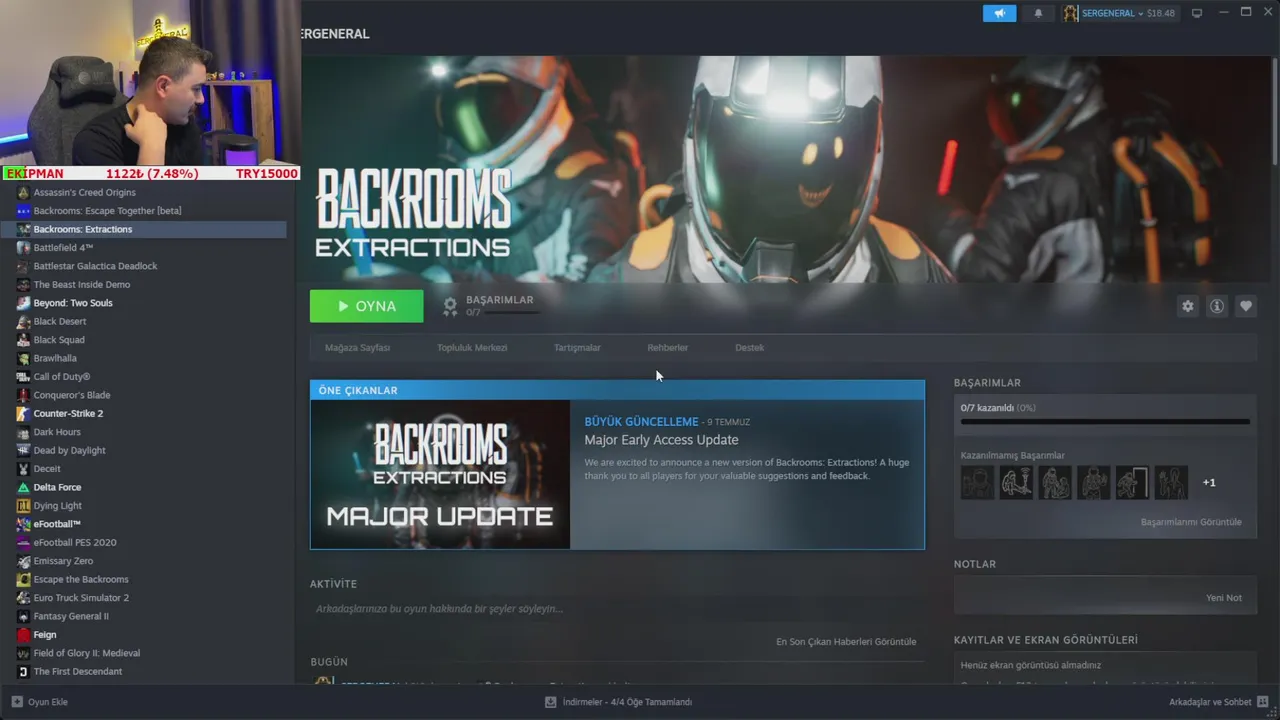
Task: Click the SERGENERAL profile avatar
Action: tap(1071, 13)
